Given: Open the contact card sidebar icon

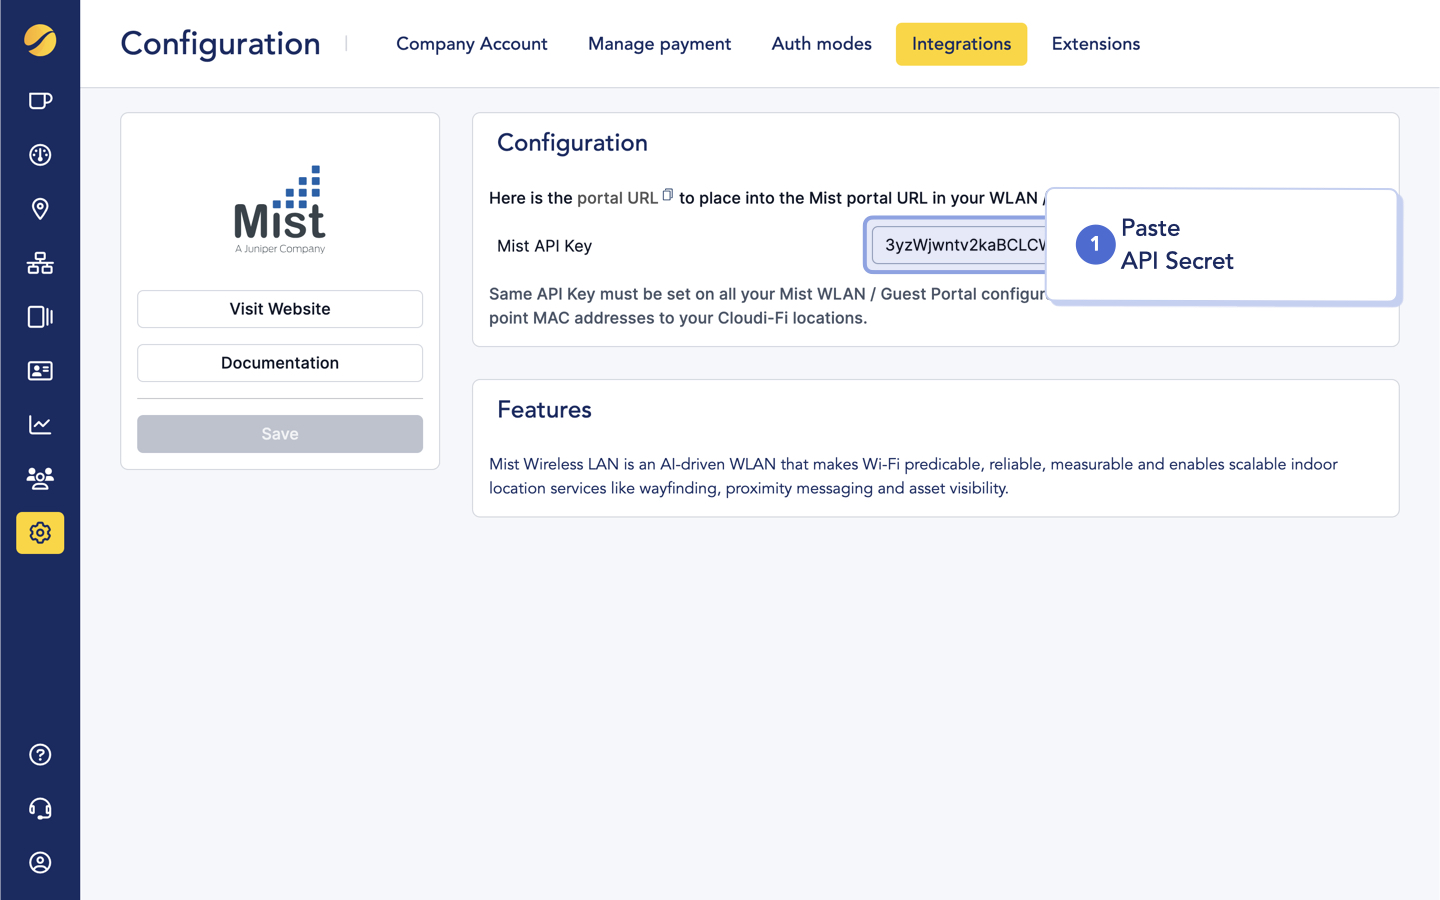Looking at the screenshot, I should click(40, 371).
